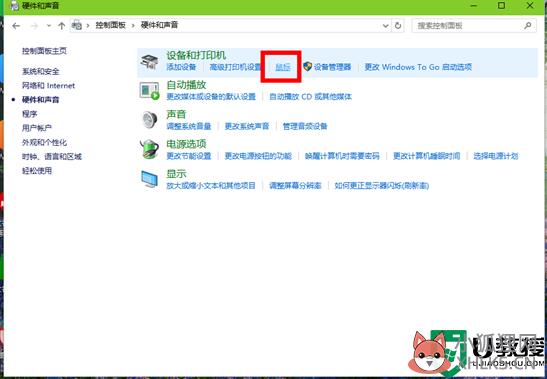Click the 显示 monitor icon
The height and width of the screenshot is (379, 547).
tap(150, 179)
